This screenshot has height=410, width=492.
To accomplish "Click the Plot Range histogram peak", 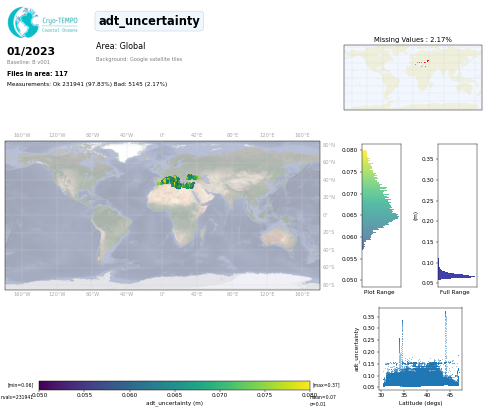I will pos(396,217).
